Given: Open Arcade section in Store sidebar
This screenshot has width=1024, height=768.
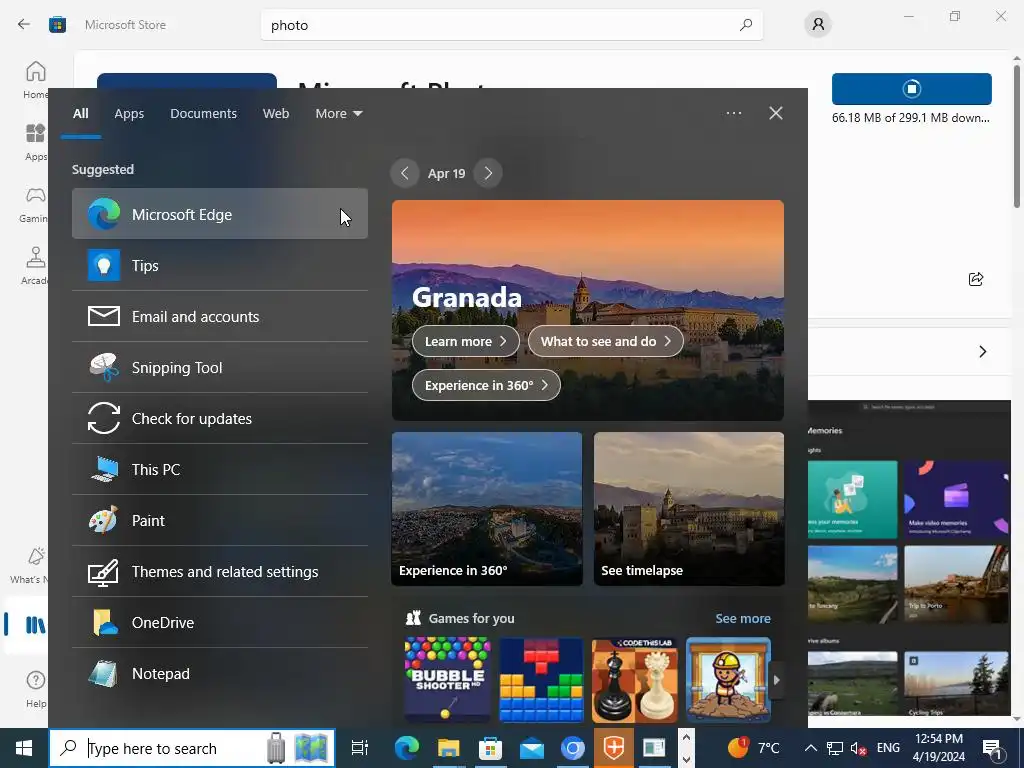Looking at the screenshot, I should pyautogui.click(x=34, y=266).
